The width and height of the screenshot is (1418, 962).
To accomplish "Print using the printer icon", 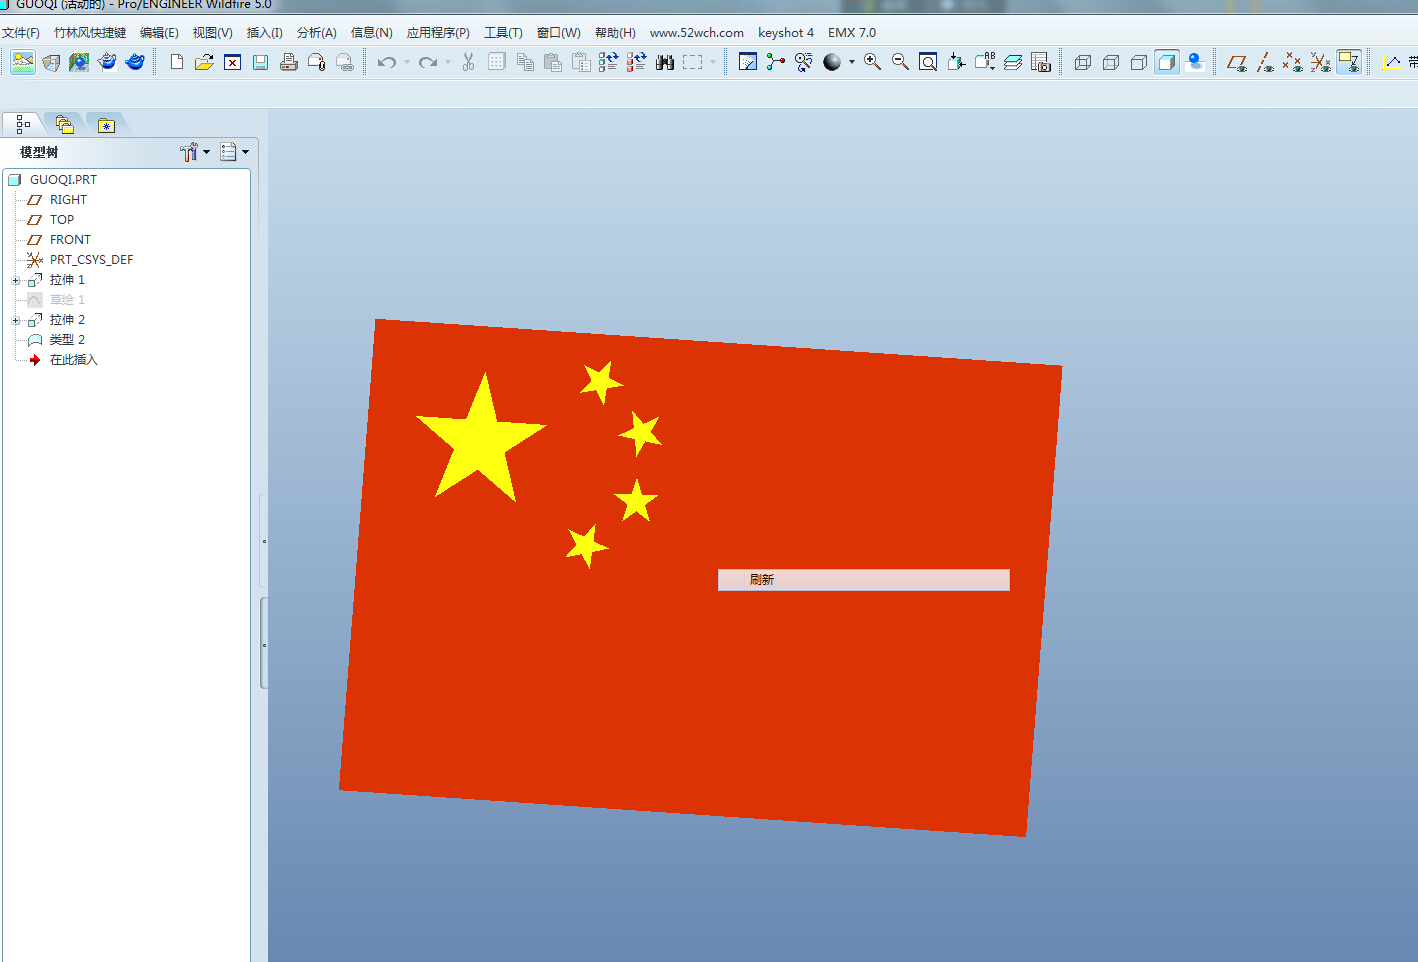I will (x=289, y=62).
